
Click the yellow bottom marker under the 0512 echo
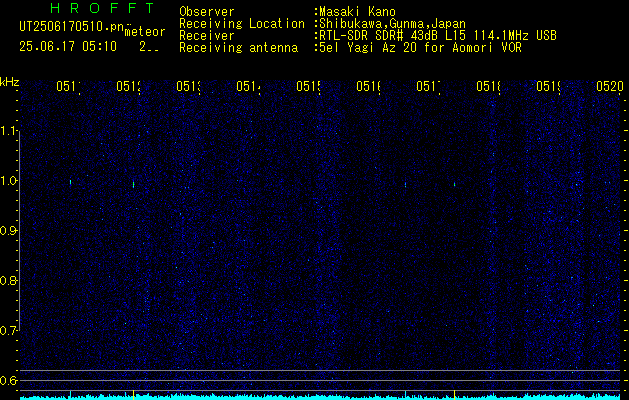[x=134, y=394]
